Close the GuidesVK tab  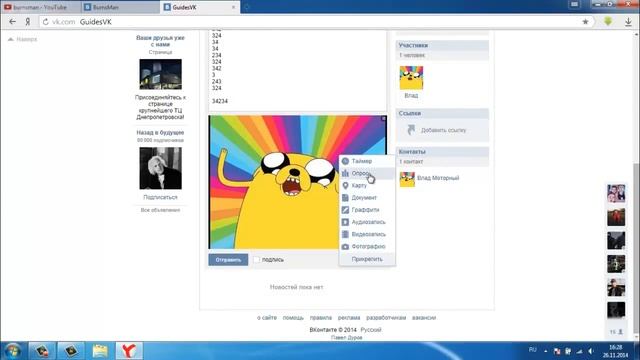pos(233,7)
